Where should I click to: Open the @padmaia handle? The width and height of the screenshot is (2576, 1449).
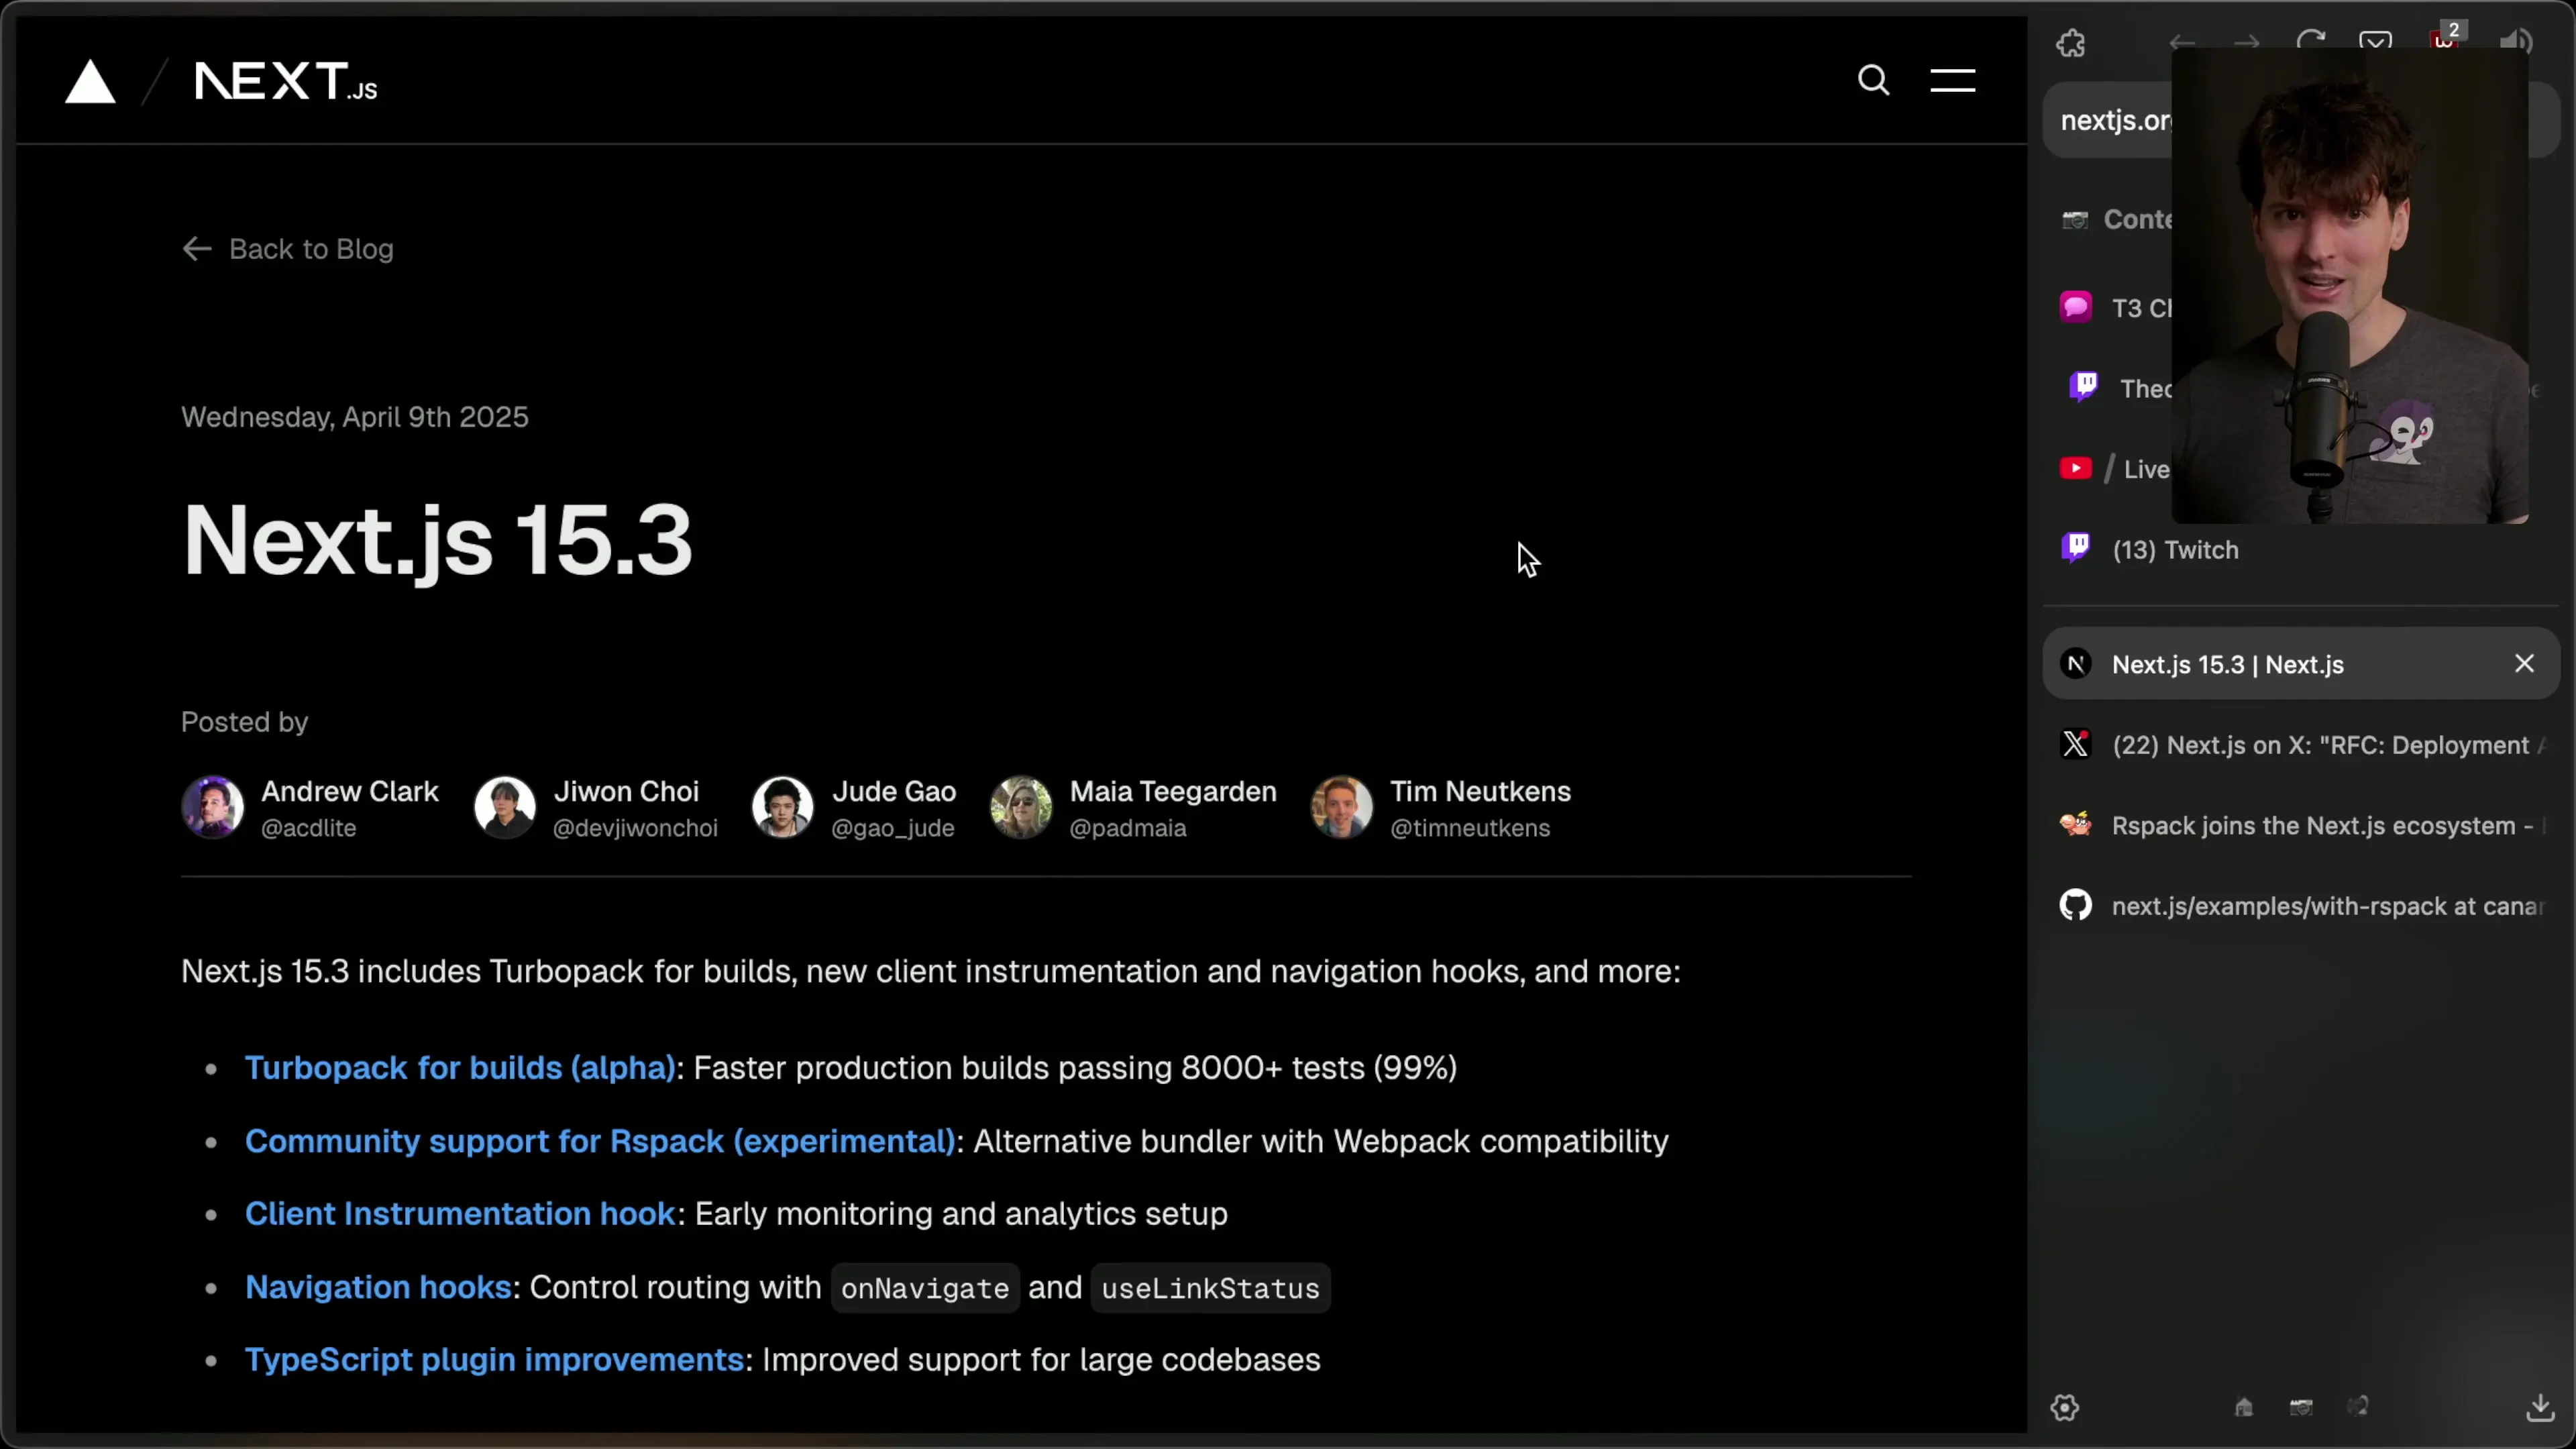1128,828
